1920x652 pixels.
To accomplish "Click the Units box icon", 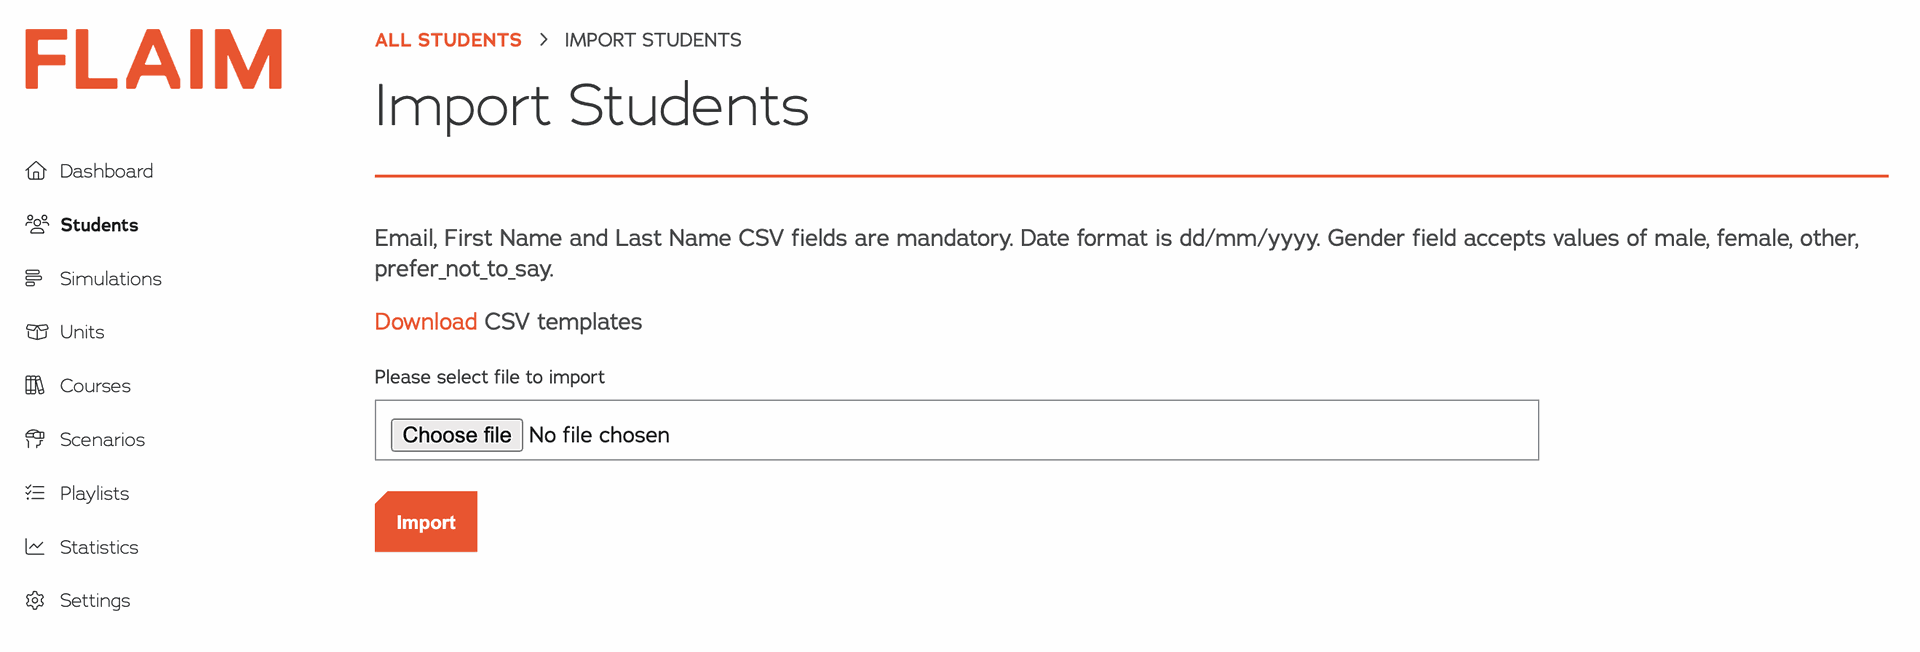I will (x=37, y=332).
